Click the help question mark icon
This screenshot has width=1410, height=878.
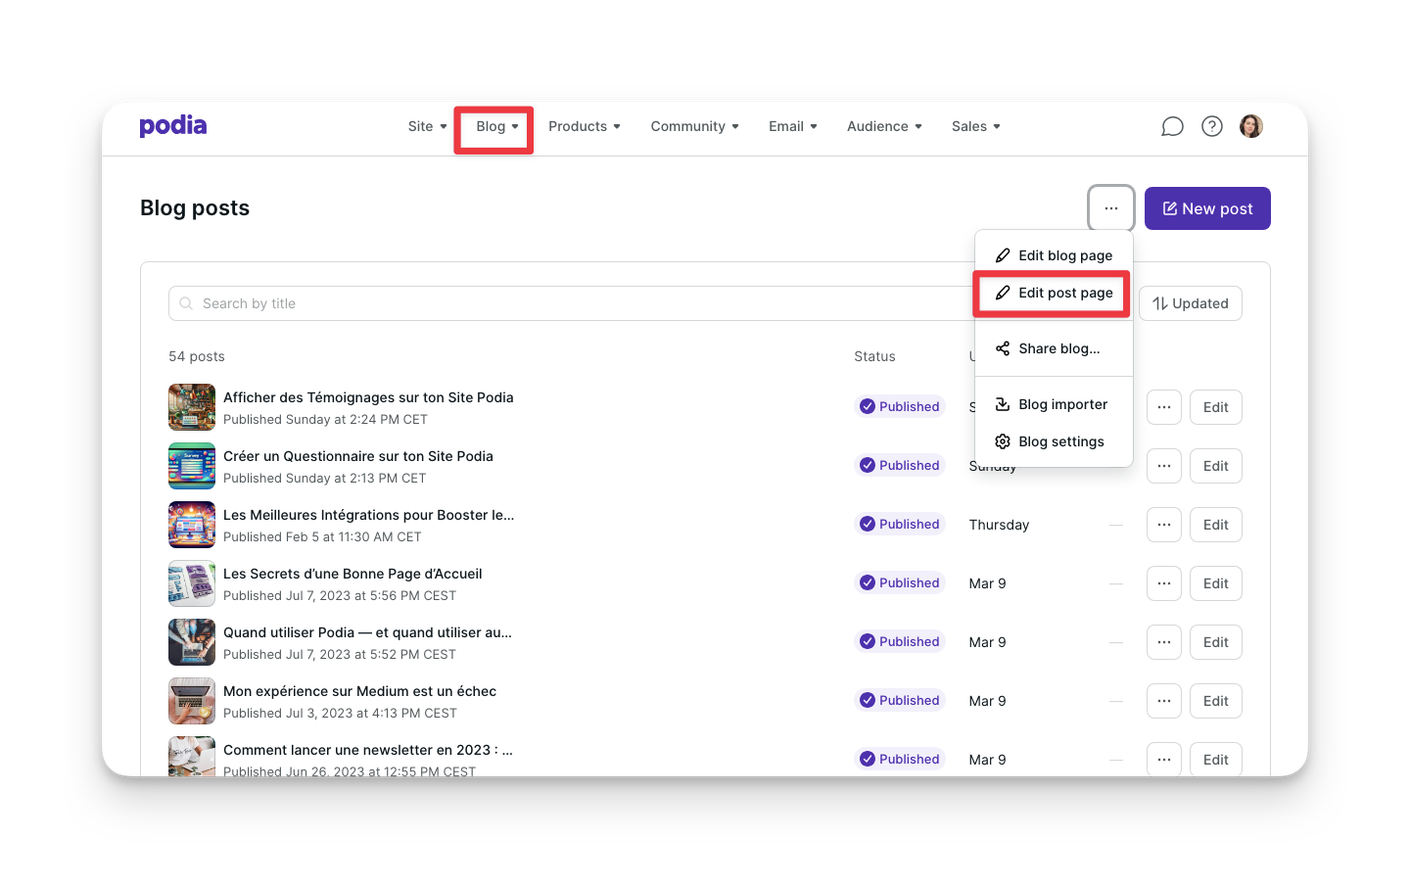[x=1212, y=126]
